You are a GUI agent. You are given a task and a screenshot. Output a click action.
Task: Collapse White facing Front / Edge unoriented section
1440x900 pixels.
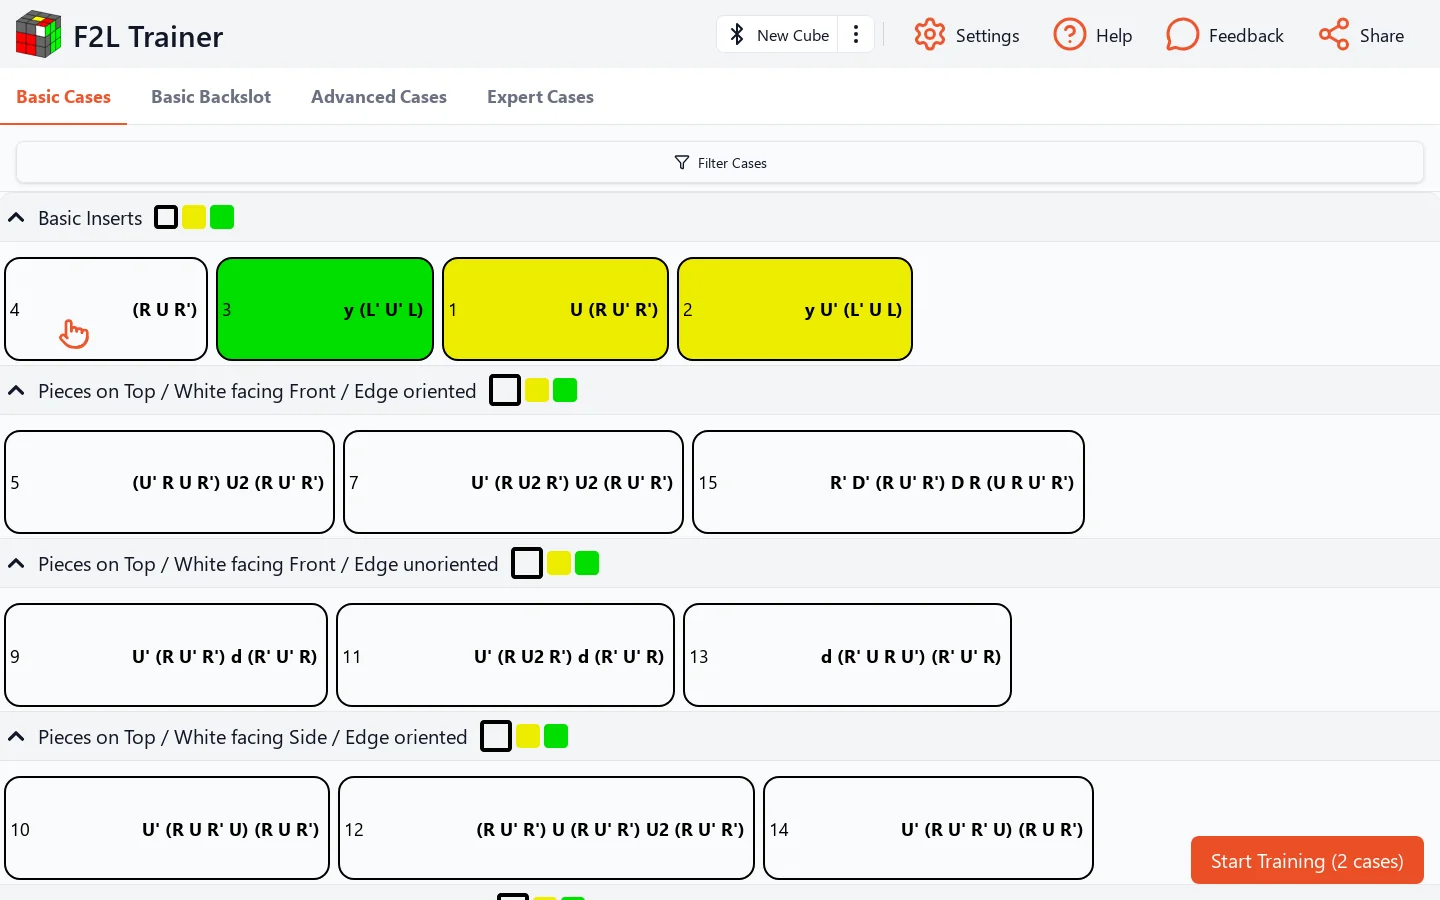coord(16,563)
